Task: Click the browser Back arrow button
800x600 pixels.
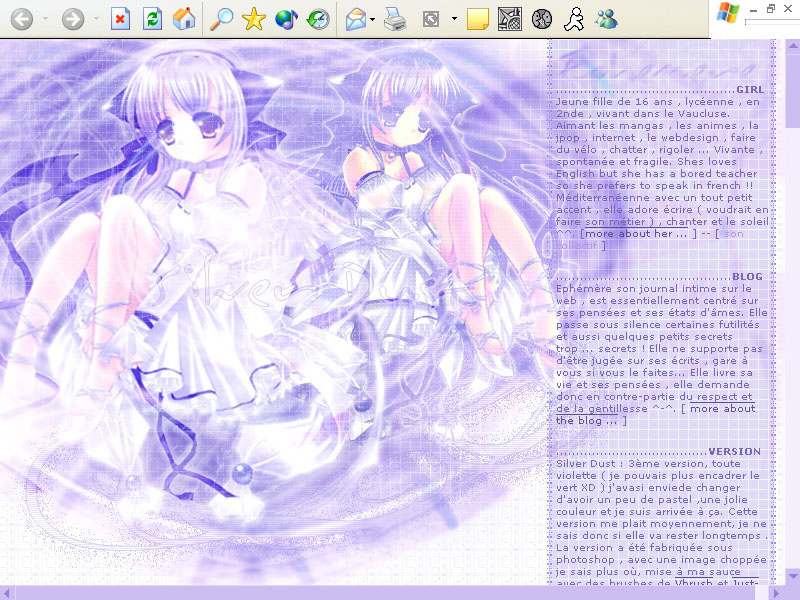Action: click(x=22, y=19)
